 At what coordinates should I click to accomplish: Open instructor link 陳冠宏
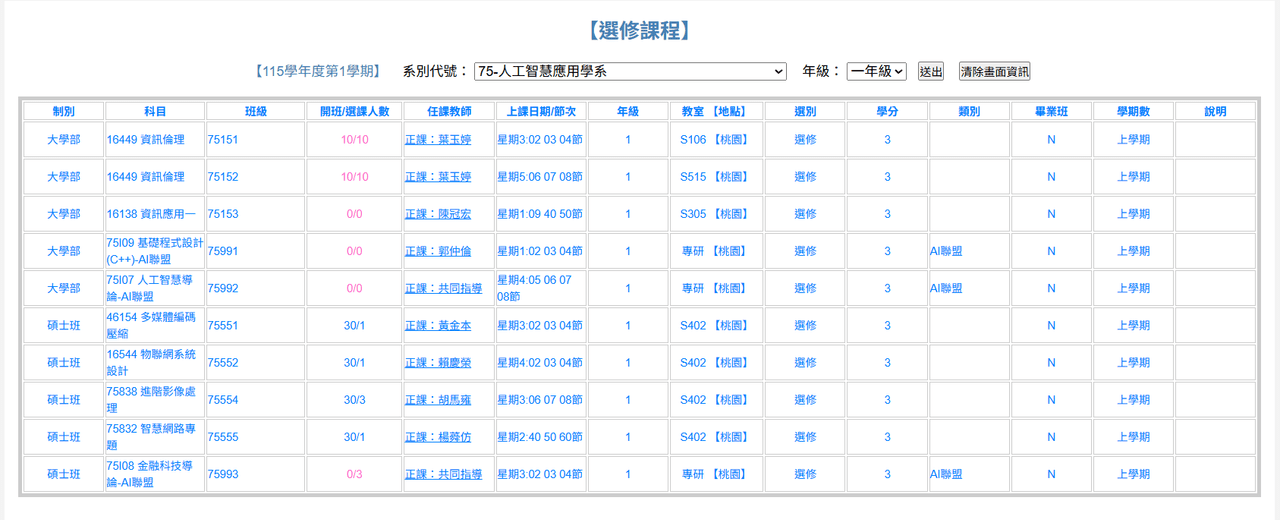(438, 214)
